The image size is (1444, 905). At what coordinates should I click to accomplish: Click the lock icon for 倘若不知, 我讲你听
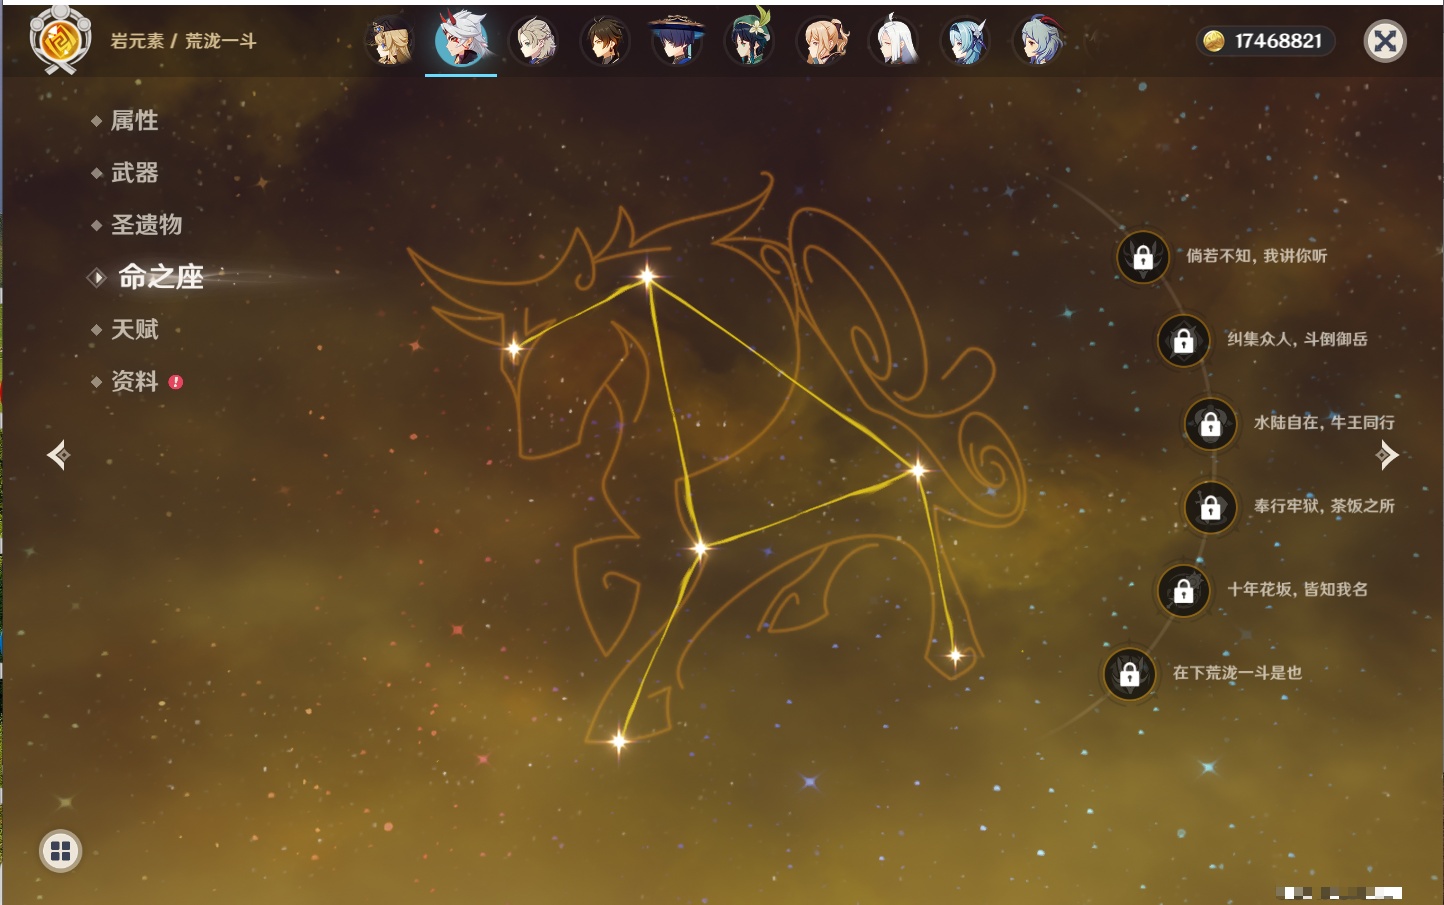tap(1143, 257)
